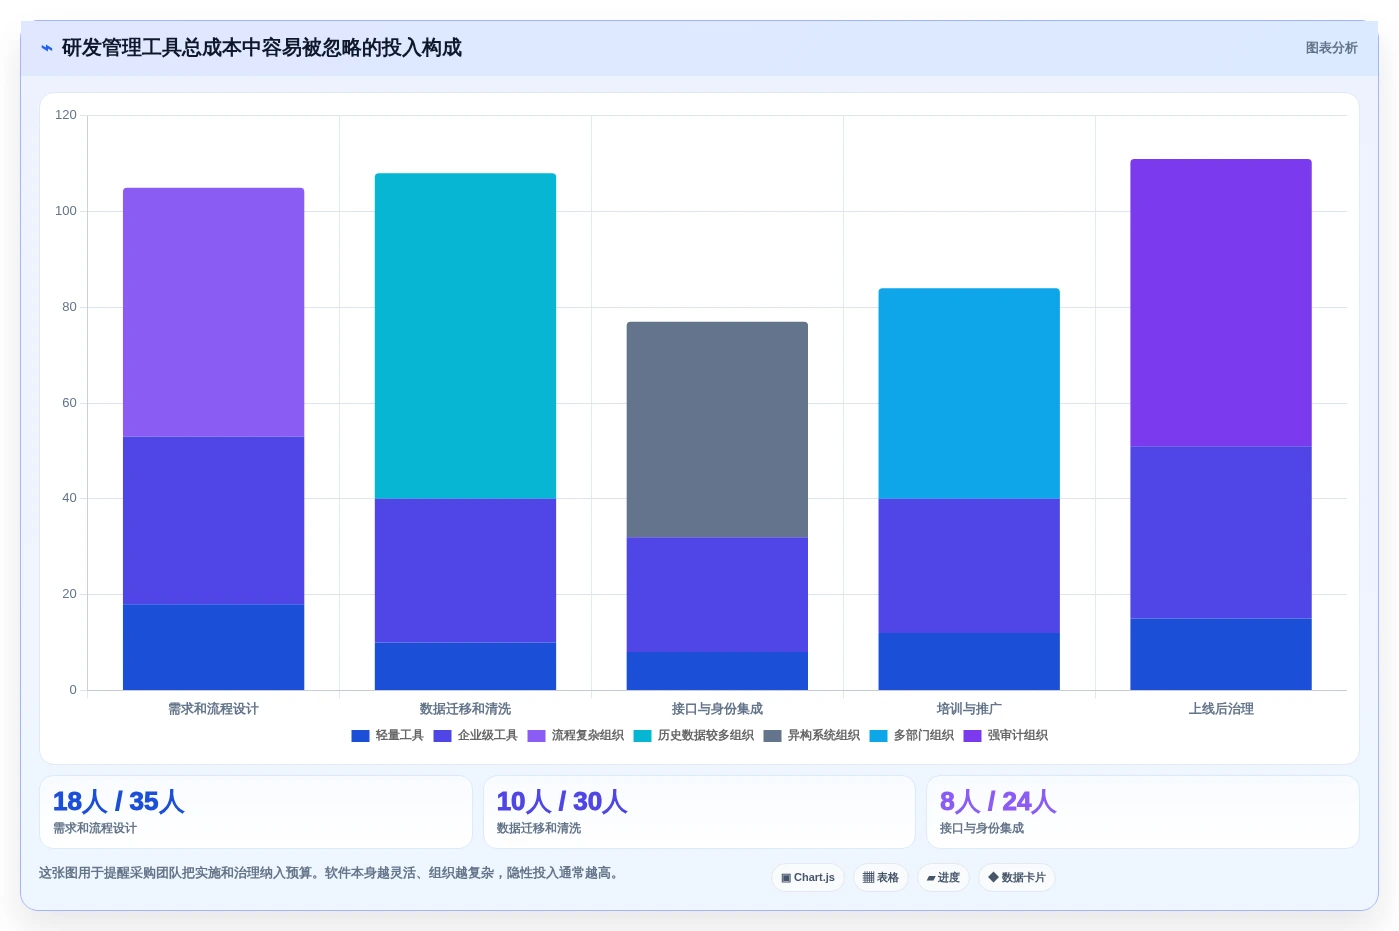
Task: Click the 企业级工具 segment of 需求和流程设计 bar
Action: pos(213,520)
